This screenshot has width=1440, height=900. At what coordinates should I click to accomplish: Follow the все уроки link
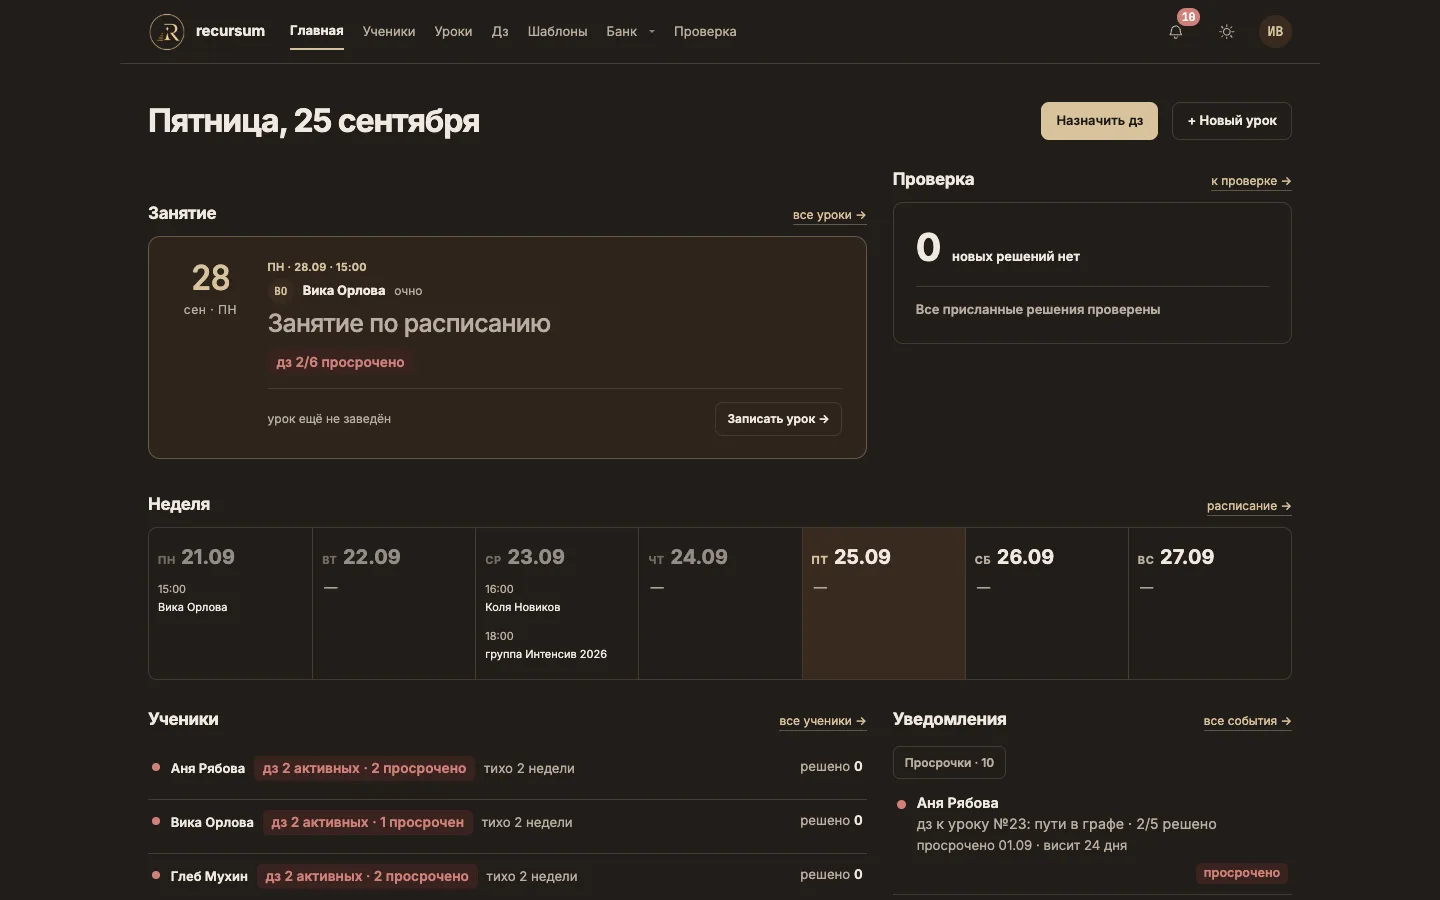(x=829, y=215)
